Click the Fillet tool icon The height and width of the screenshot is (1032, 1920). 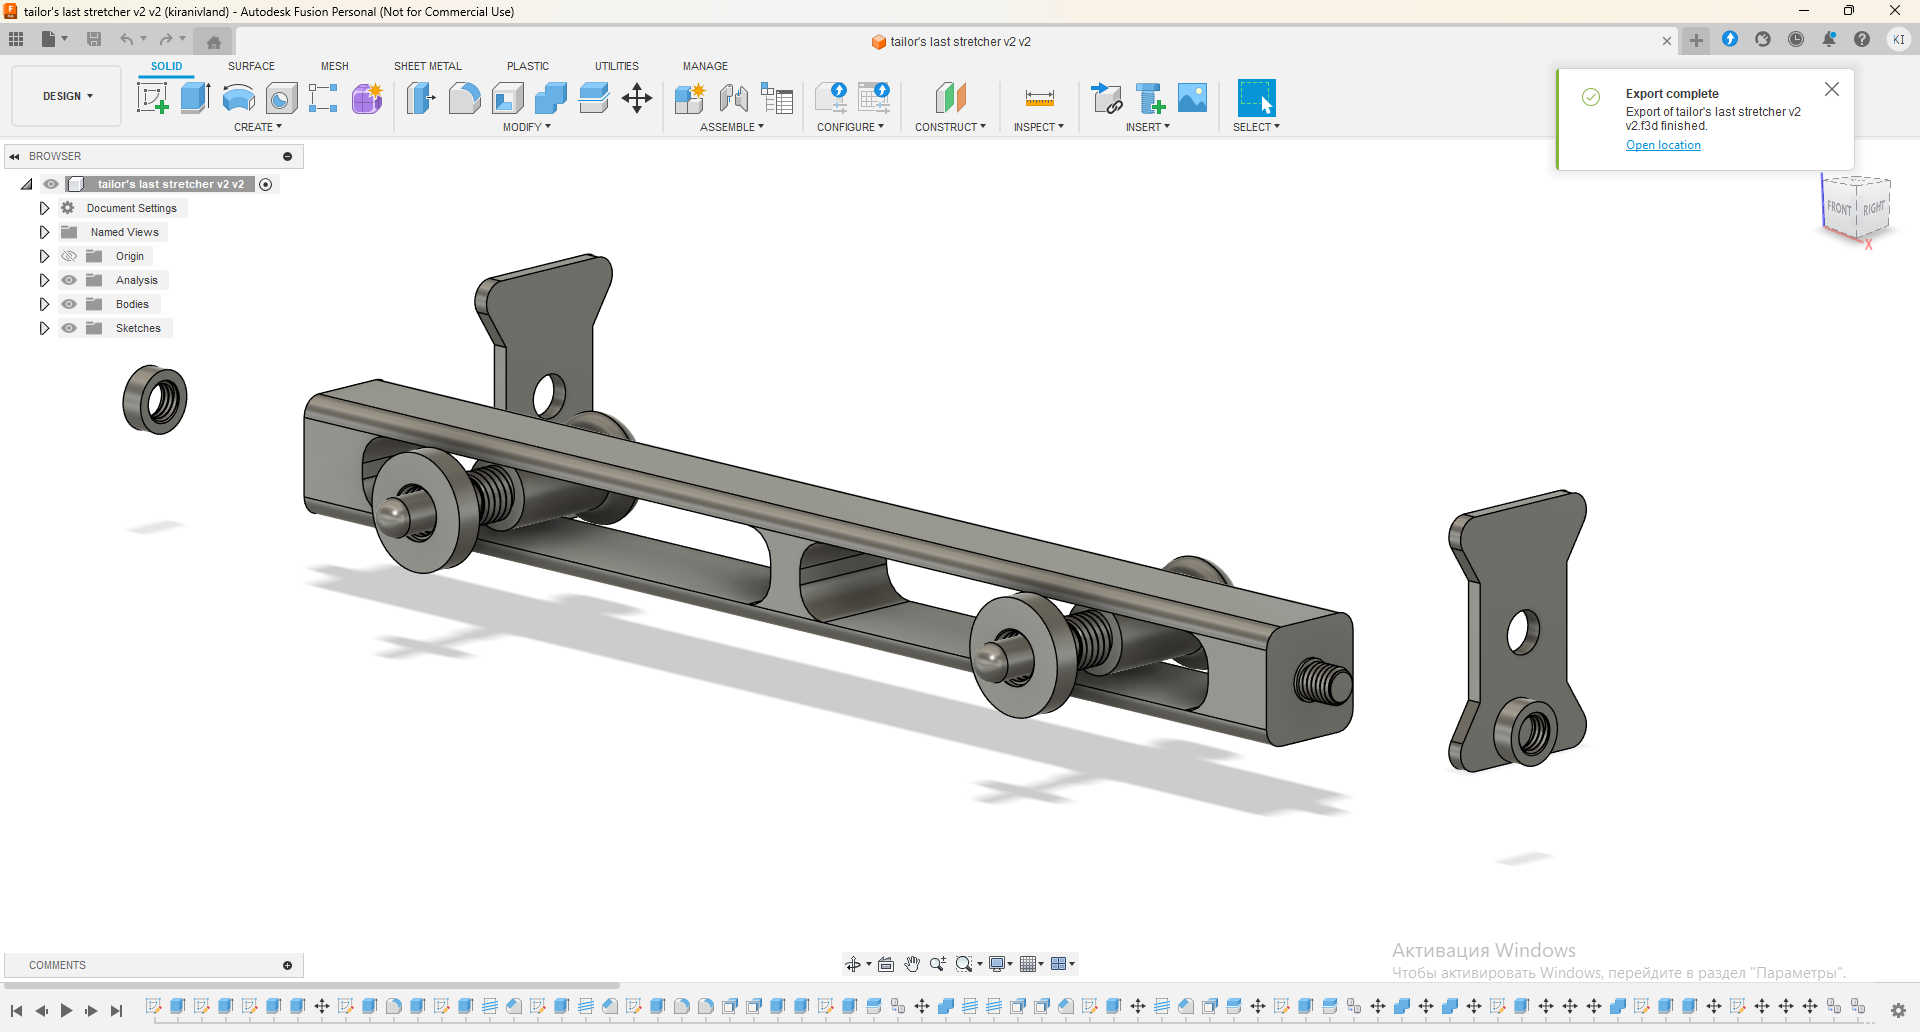[464, 98]
